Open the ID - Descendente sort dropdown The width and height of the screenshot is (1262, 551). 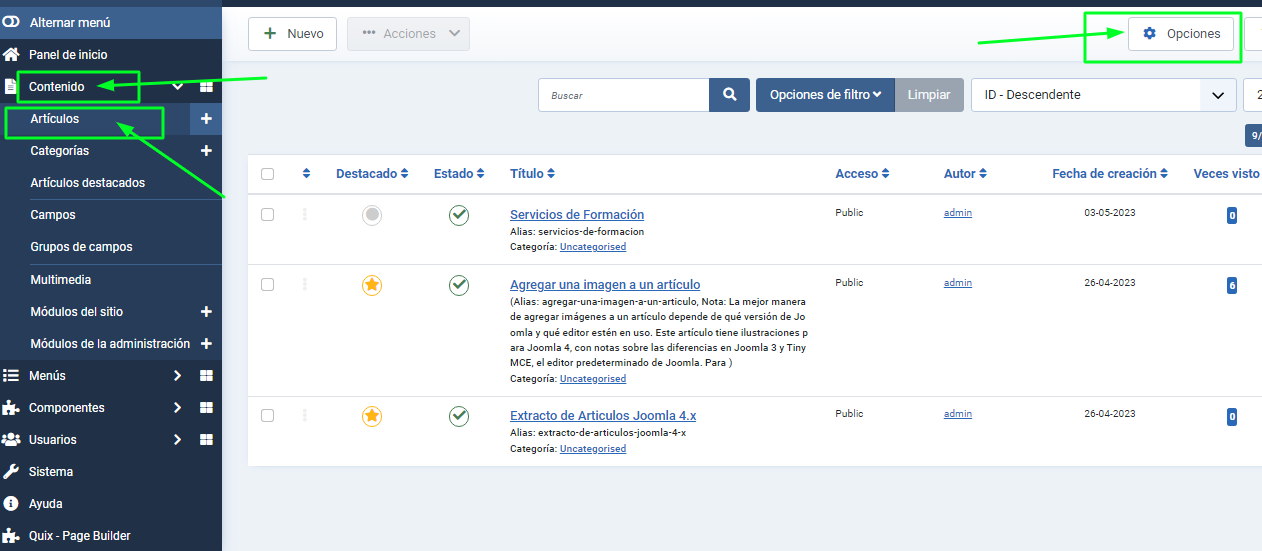pyautogui.click(x=1103, y=95)
